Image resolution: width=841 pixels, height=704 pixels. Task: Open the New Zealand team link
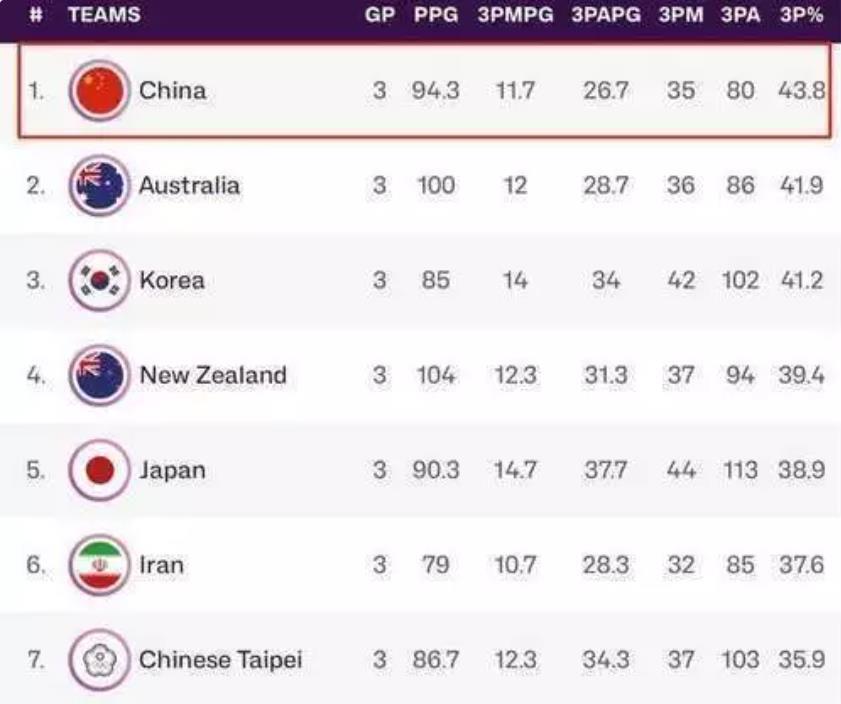click(x=213, y=375)
